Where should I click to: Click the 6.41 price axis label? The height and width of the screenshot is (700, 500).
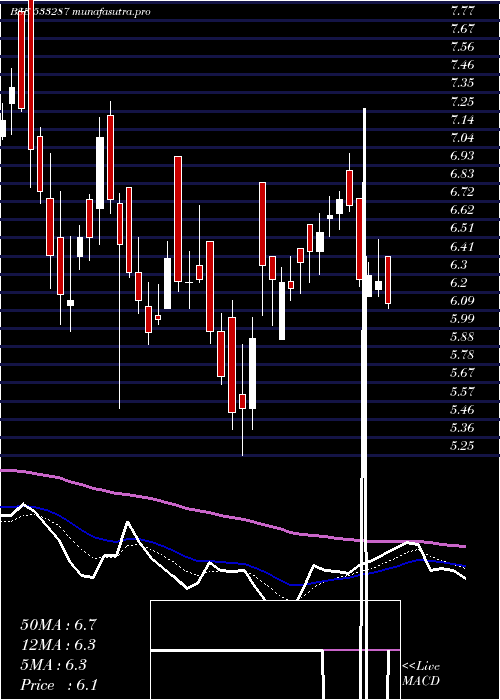[462, 246]
